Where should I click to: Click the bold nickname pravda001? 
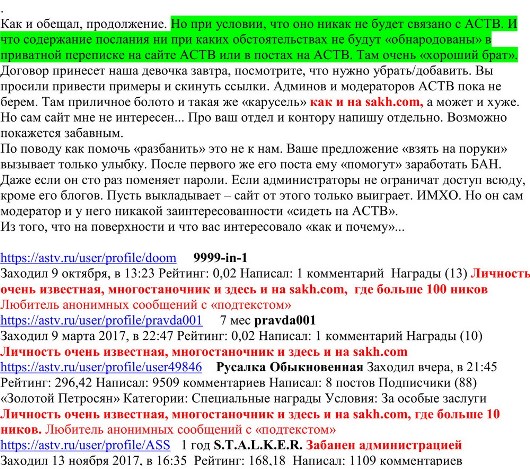[285, 320]
